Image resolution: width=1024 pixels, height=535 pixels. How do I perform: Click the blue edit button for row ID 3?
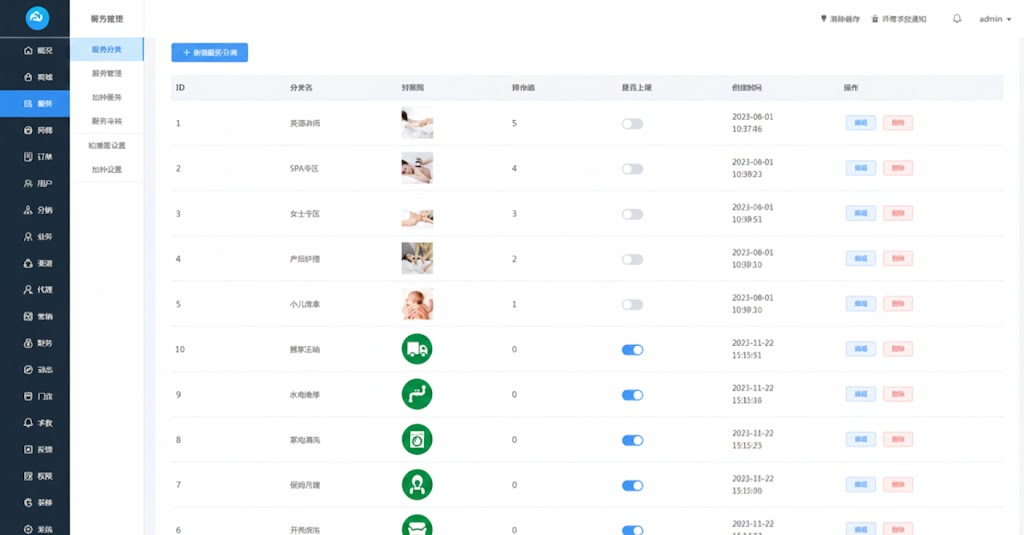860,213
